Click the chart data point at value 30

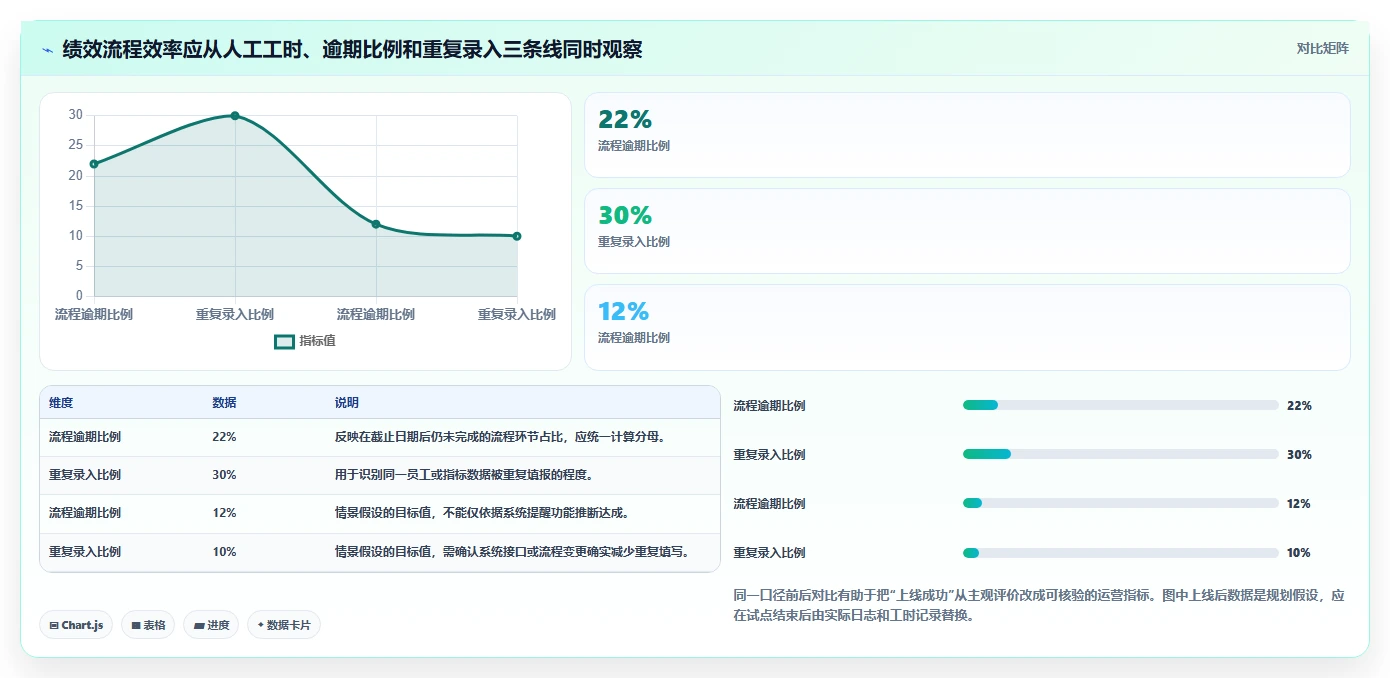click(235, 116)
